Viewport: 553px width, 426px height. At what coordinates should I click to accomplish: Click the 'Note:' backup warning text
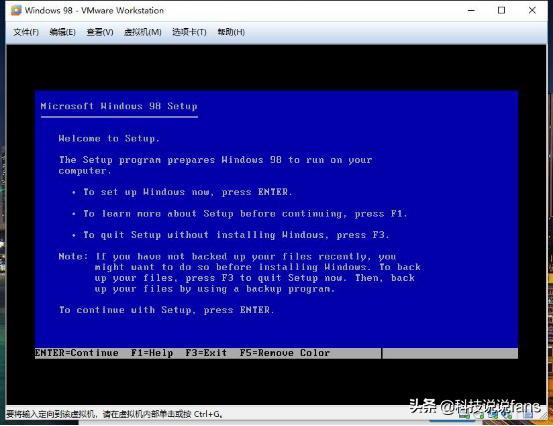239,273
